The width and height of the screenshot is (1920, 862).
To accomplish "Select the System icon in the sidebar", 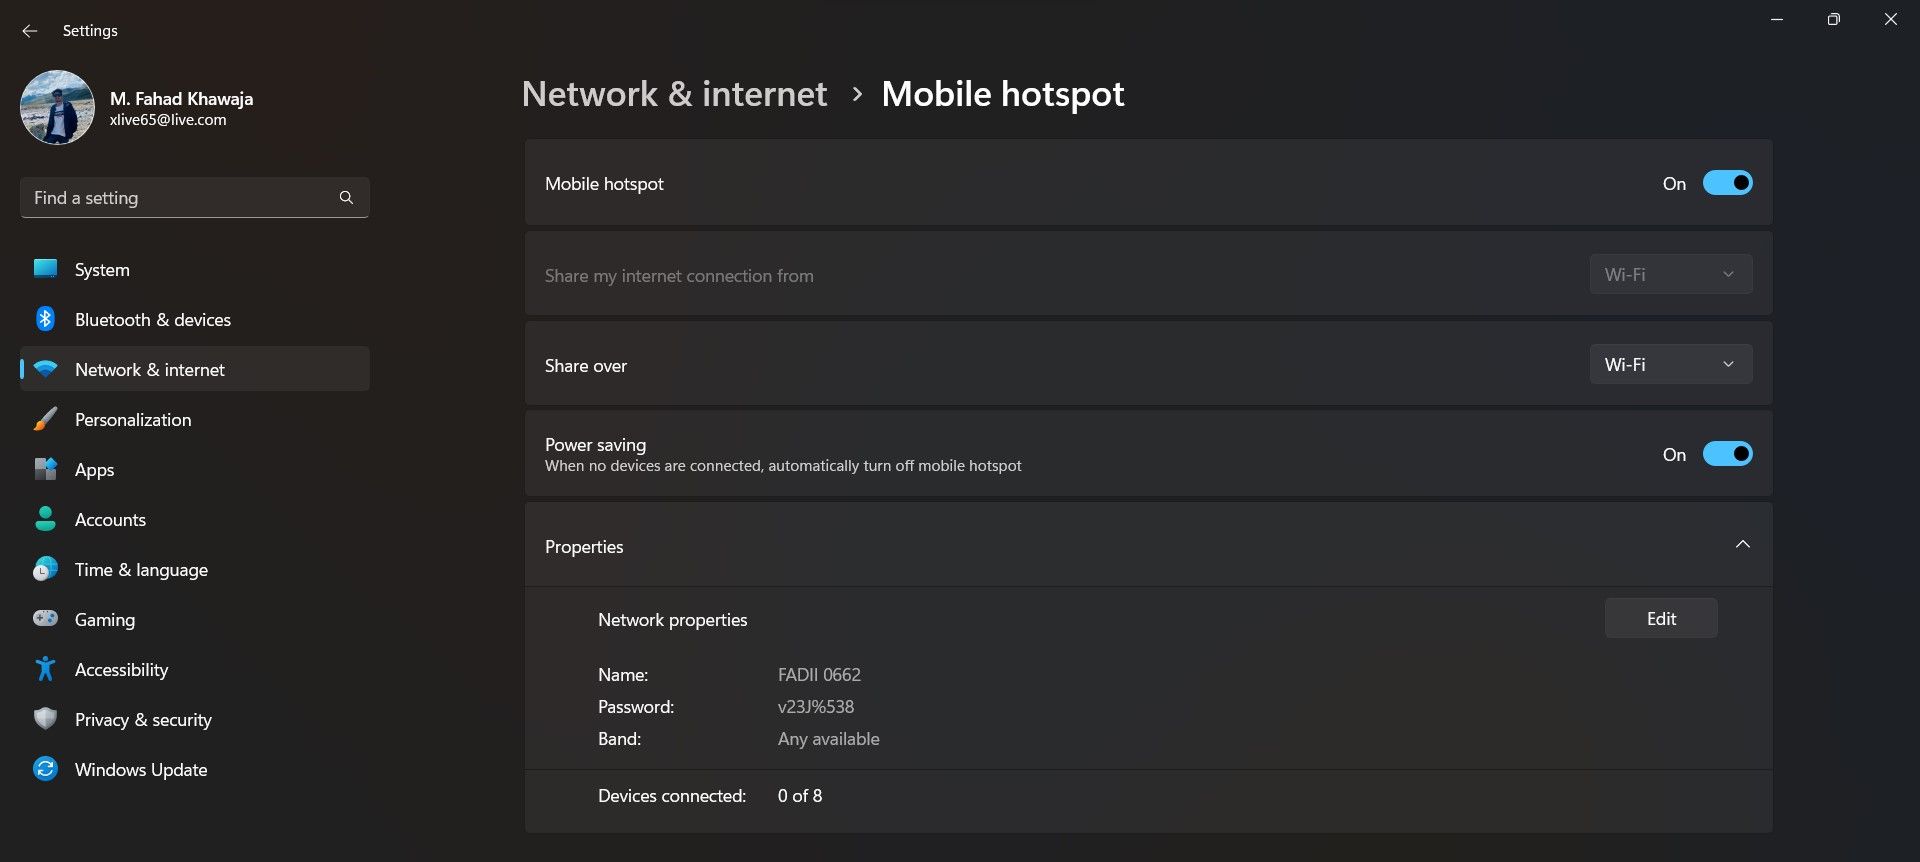I will [45, 269].
